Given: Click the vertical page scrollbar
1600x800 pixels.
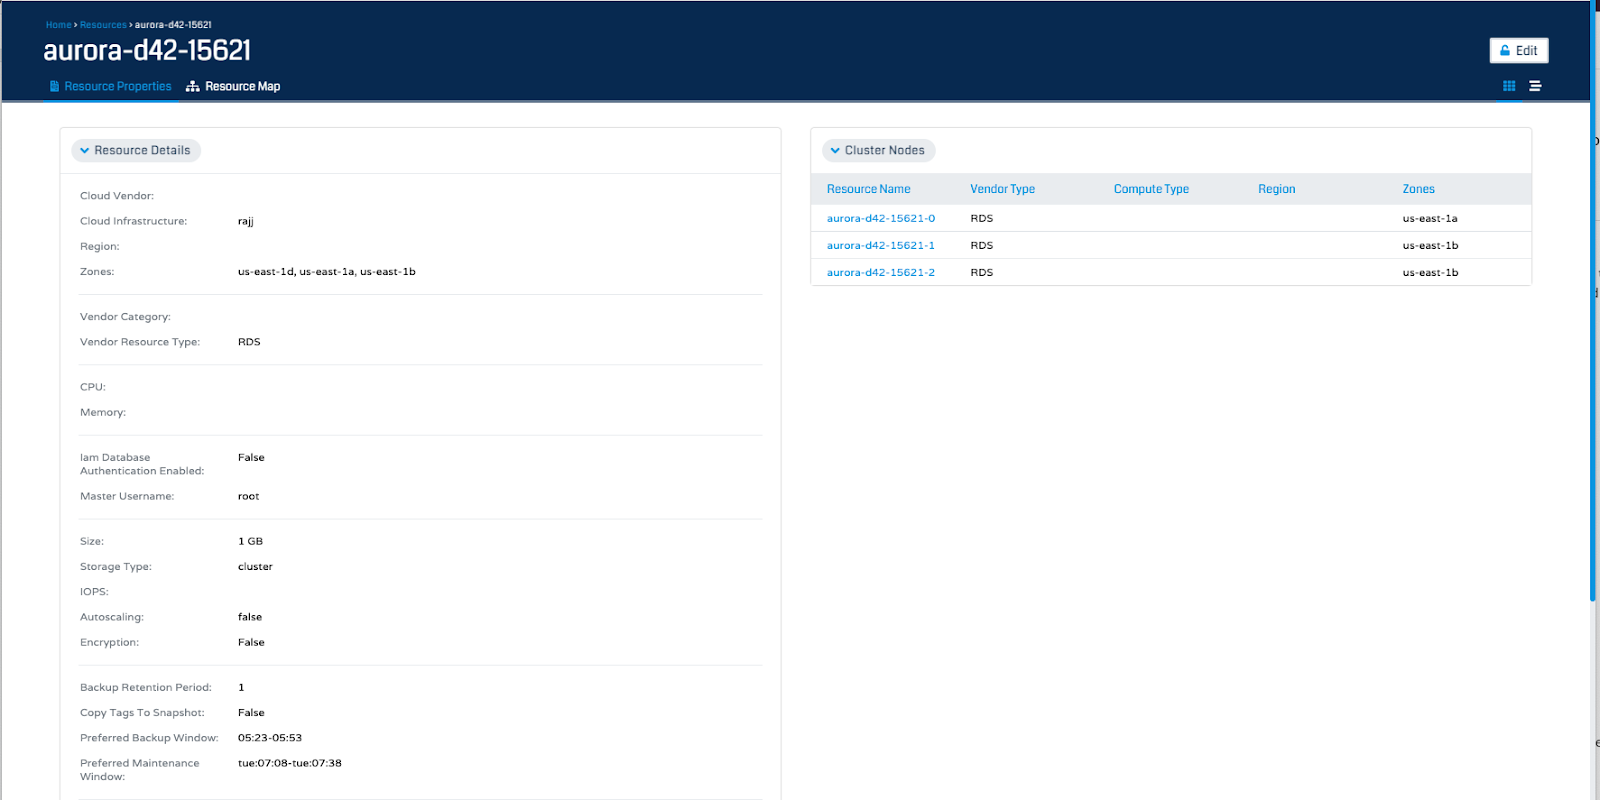Looking at the screenshot, I should pyautogui.click(x=1594, y=300).
